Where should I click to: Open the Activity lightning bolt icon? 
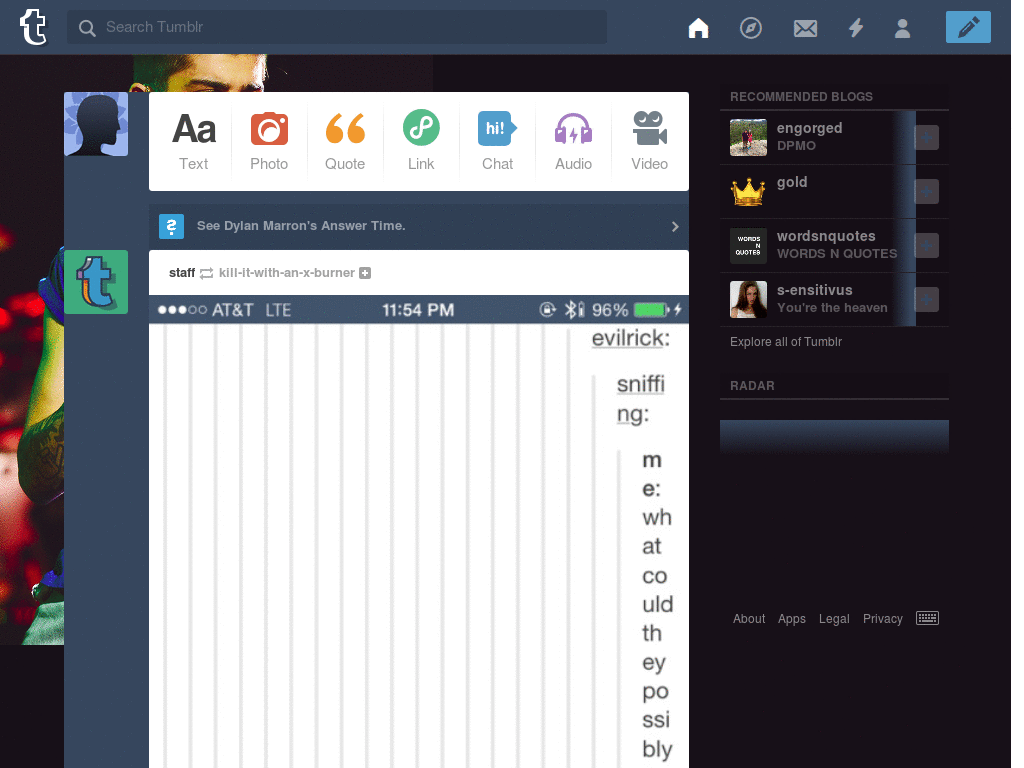[856, 28]
